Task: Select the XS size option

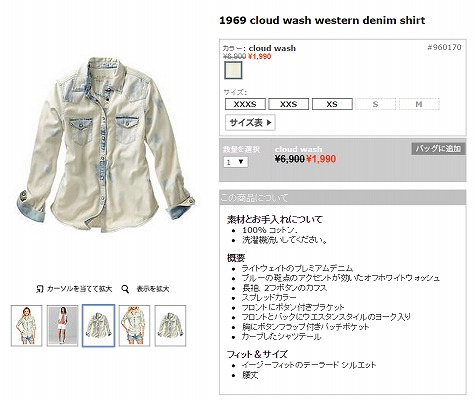Action: point(332,104)
